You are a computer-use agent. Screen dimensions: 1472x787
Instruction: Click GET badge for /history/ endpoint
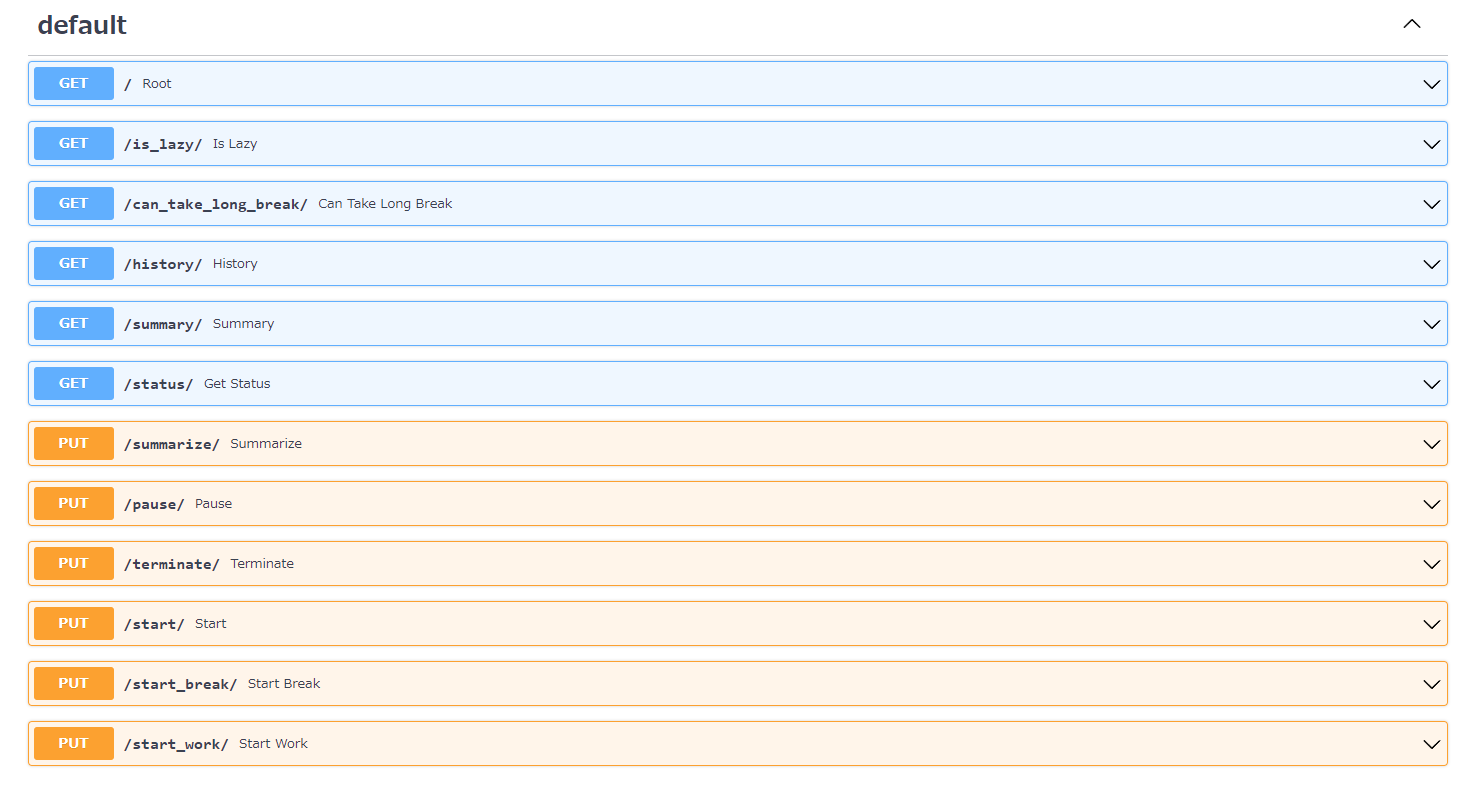[x=74, y=264]
